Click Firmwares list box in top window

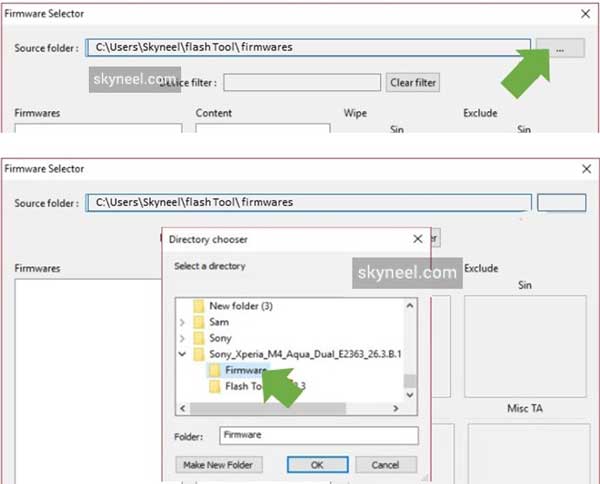pos(98,128)
